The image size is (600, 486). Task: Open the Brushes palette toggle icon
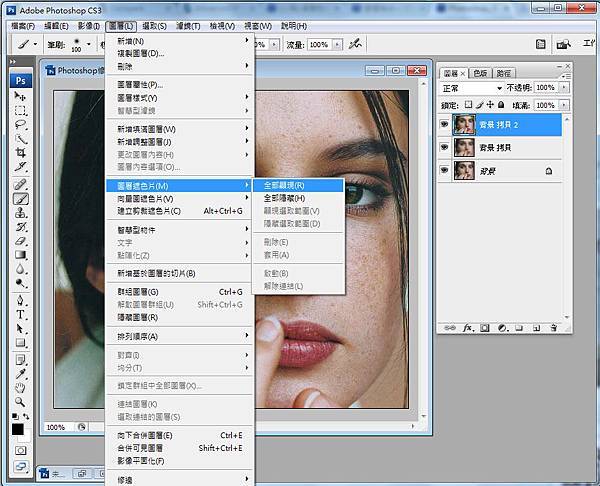(x=540, y=44)
